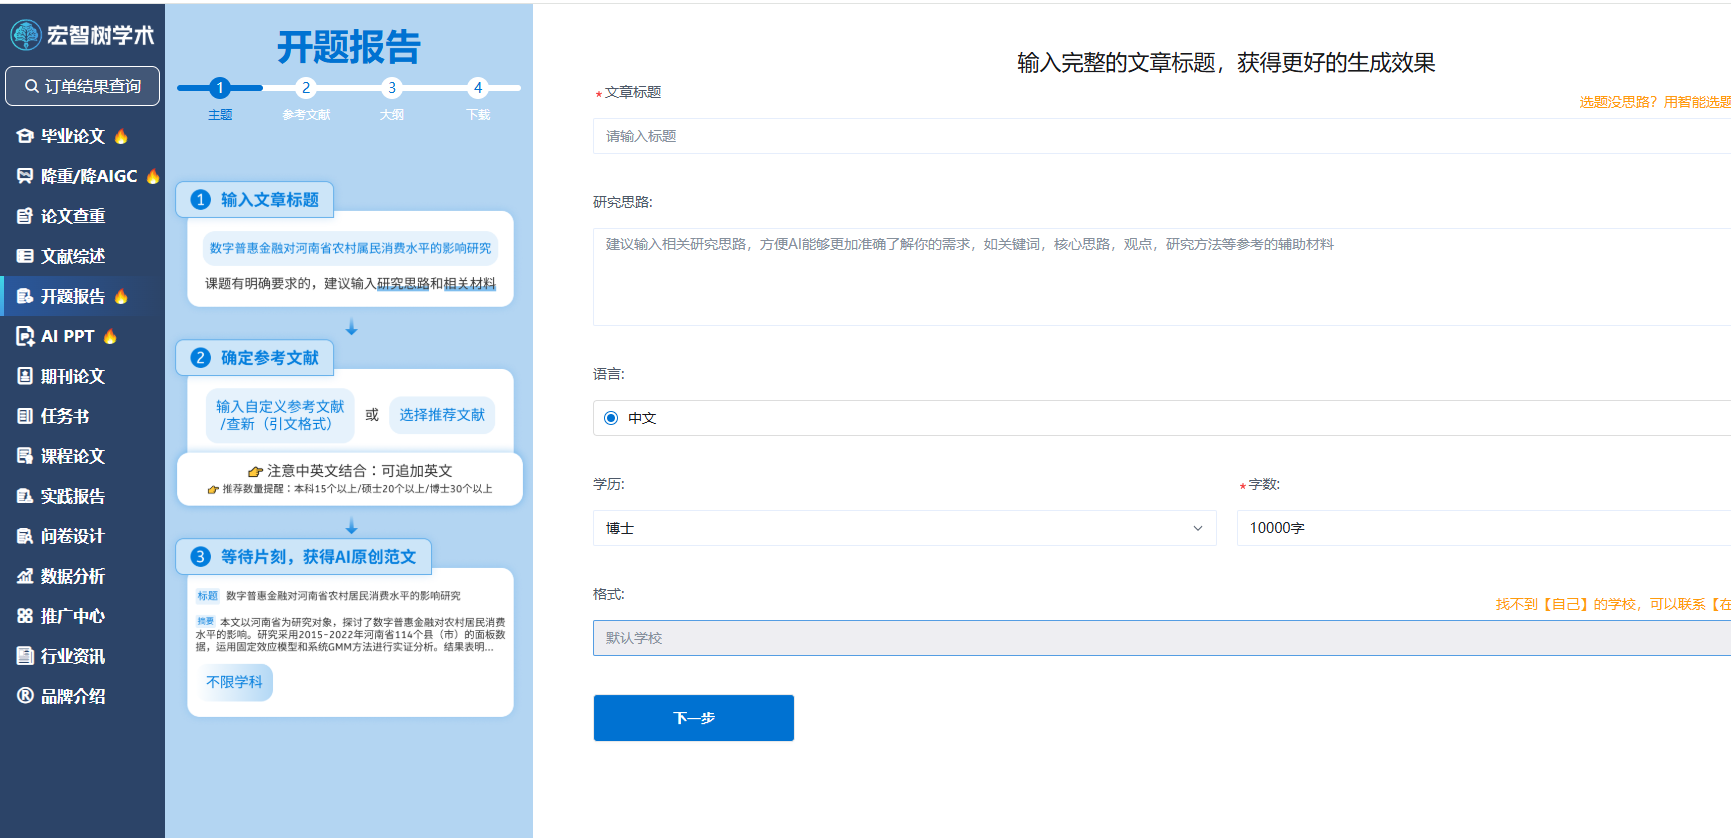Open the 期刊论文 menu item
Screen dimensions: 1731x838
point(72,376)
